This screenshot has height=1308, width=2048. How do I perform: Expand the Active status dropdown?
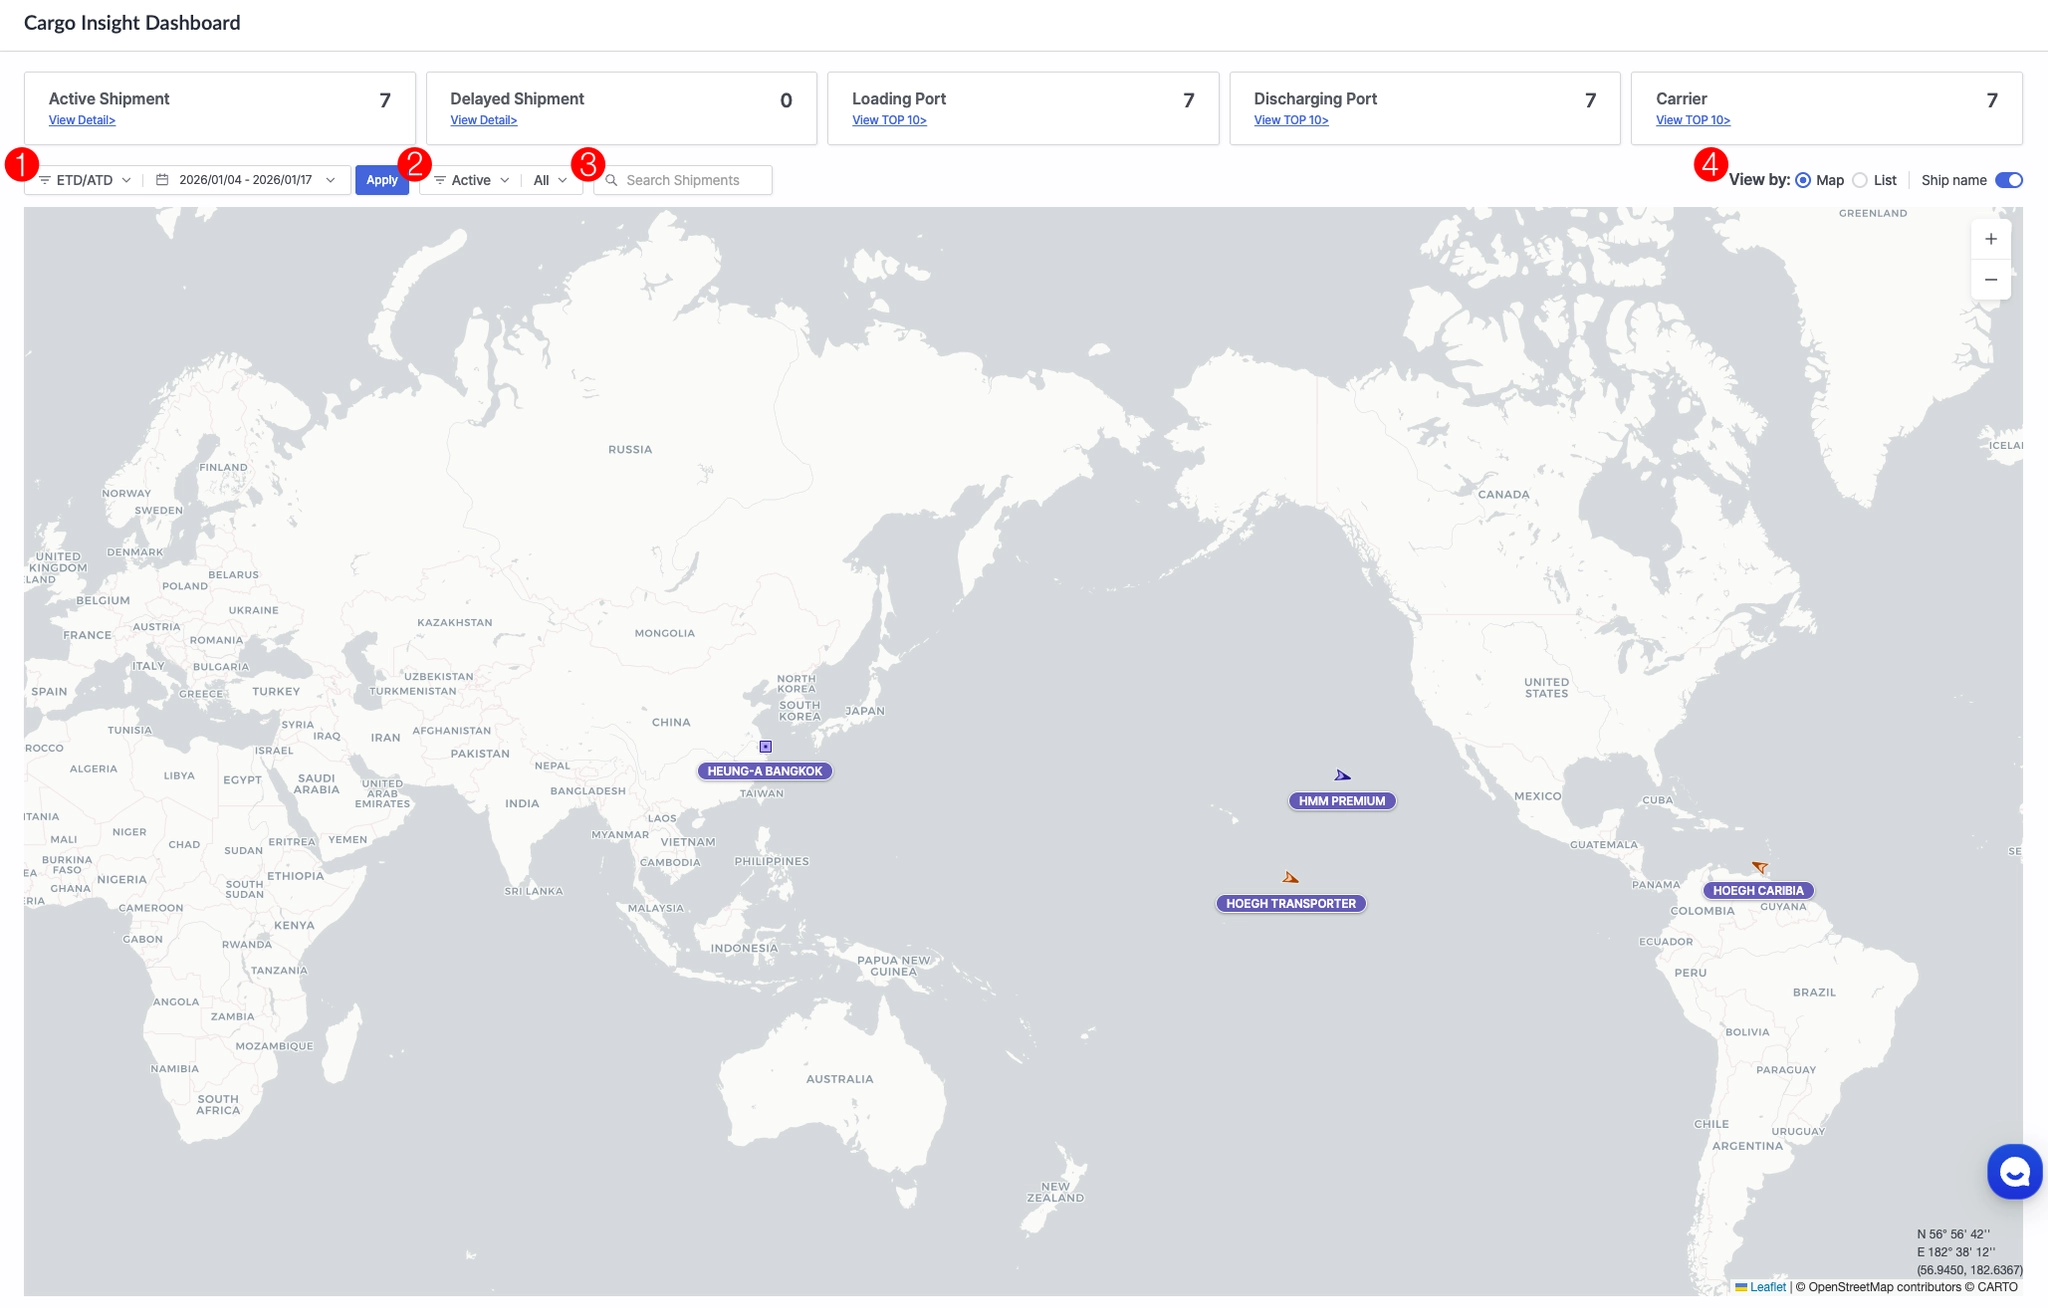(x=471, y=180)
